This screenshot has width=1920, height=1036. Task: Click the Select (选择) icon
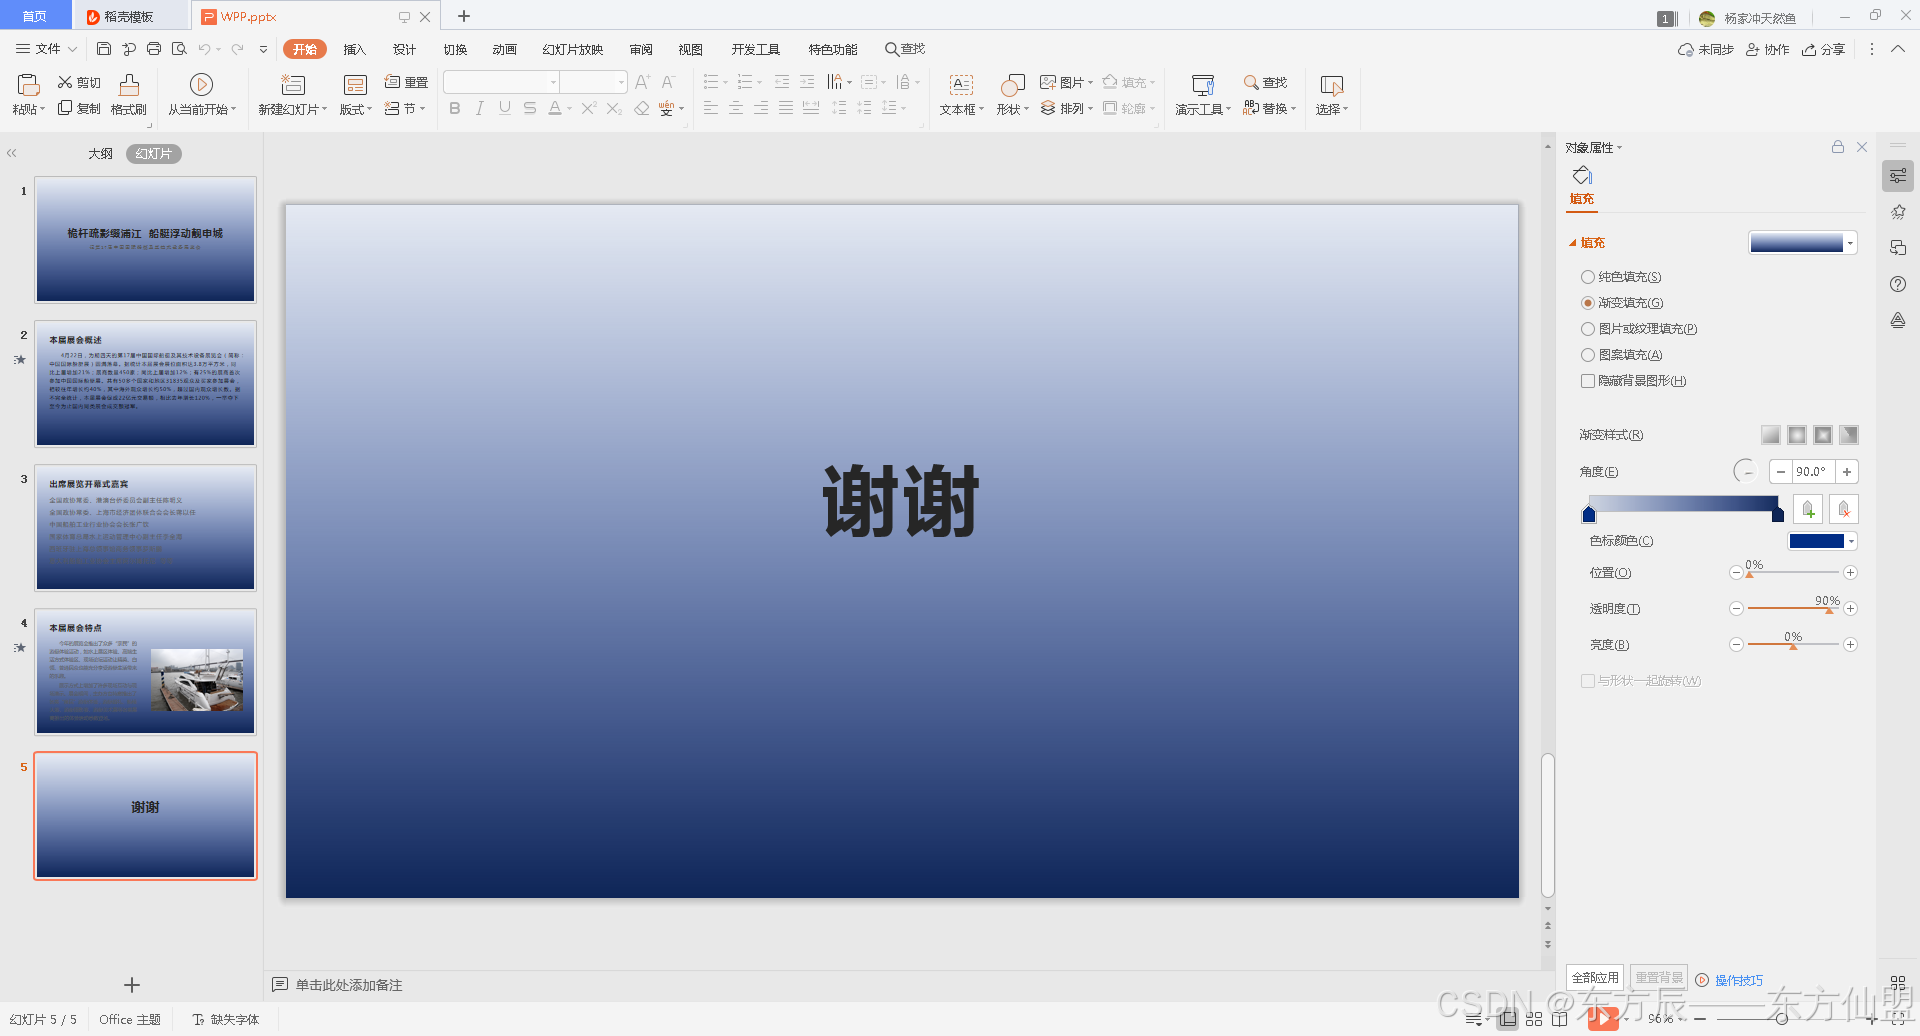[x=1332, y=85]
